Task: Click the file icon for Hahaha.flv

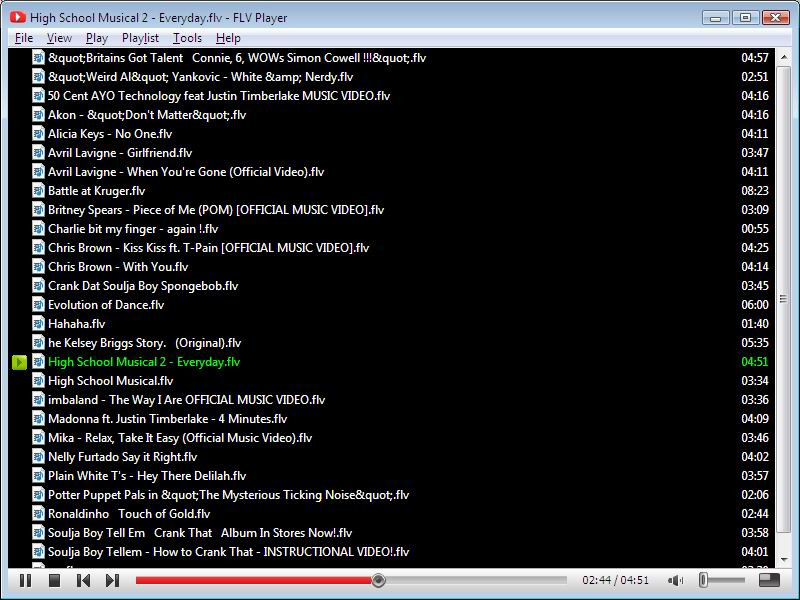Action: click(38, 324)
